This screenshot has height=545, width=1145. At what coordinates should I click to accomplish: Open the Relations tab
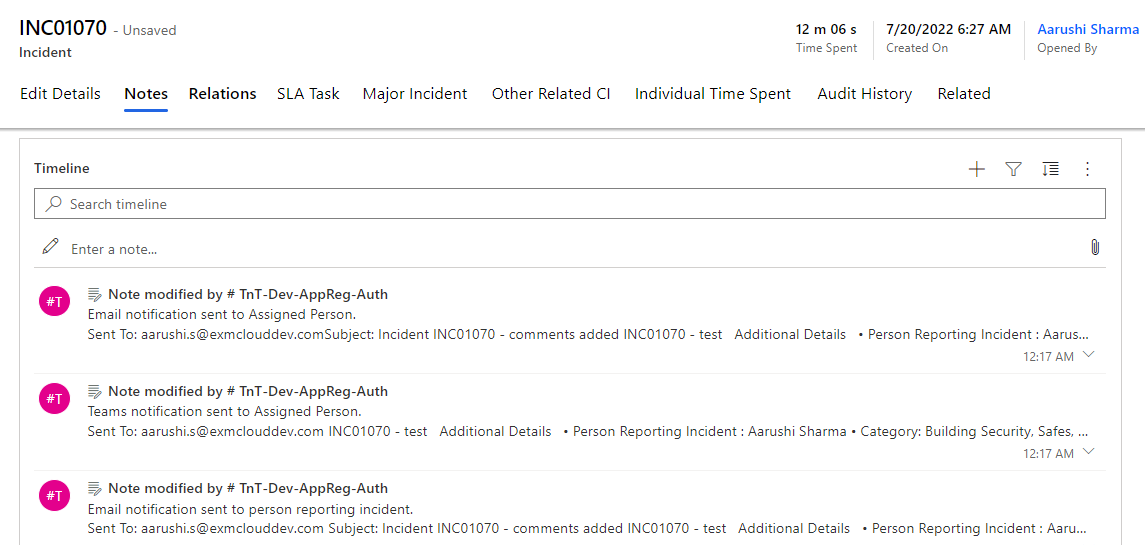(223, 94)
